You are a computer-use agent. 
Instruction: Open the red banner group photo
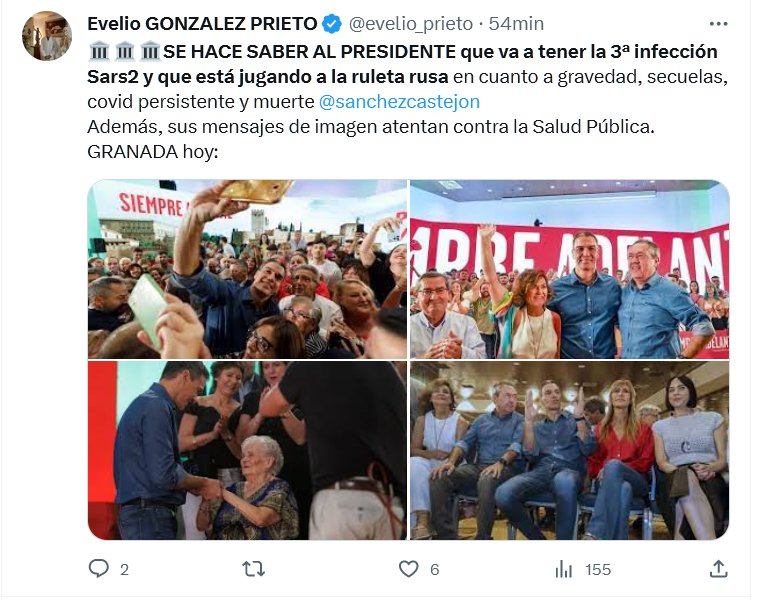[570, 269]
